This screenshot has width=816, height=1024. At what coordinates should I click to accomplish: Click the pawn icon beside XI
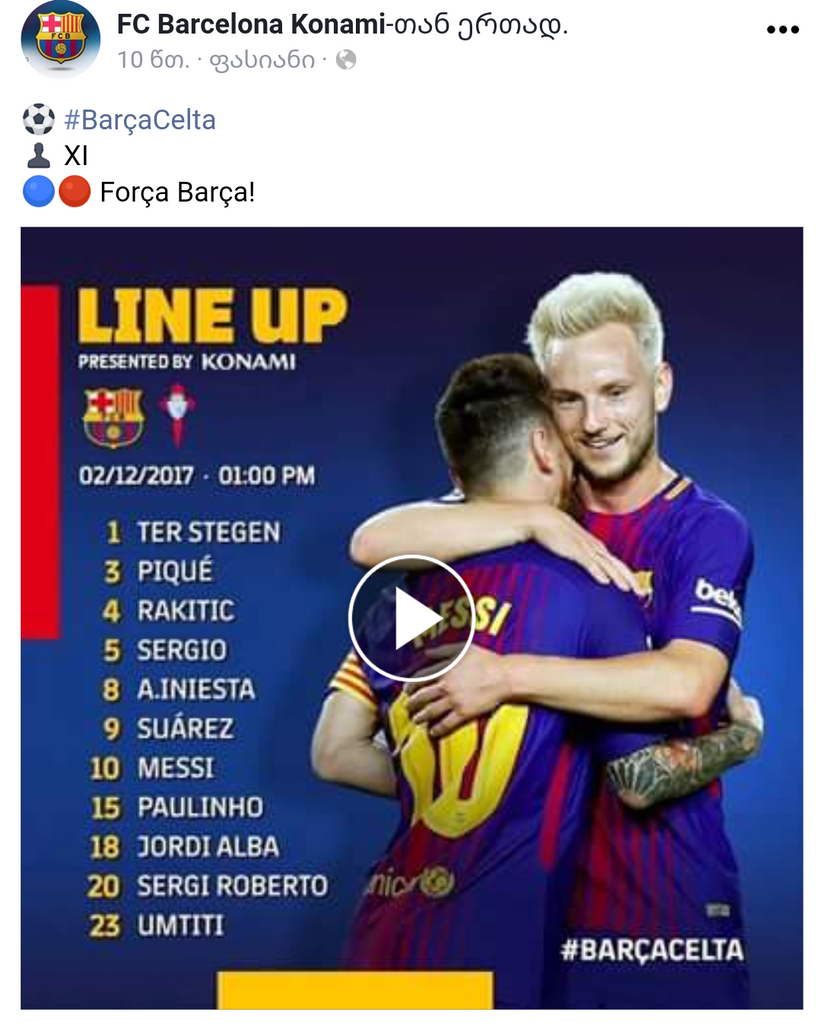click(39, 156)
